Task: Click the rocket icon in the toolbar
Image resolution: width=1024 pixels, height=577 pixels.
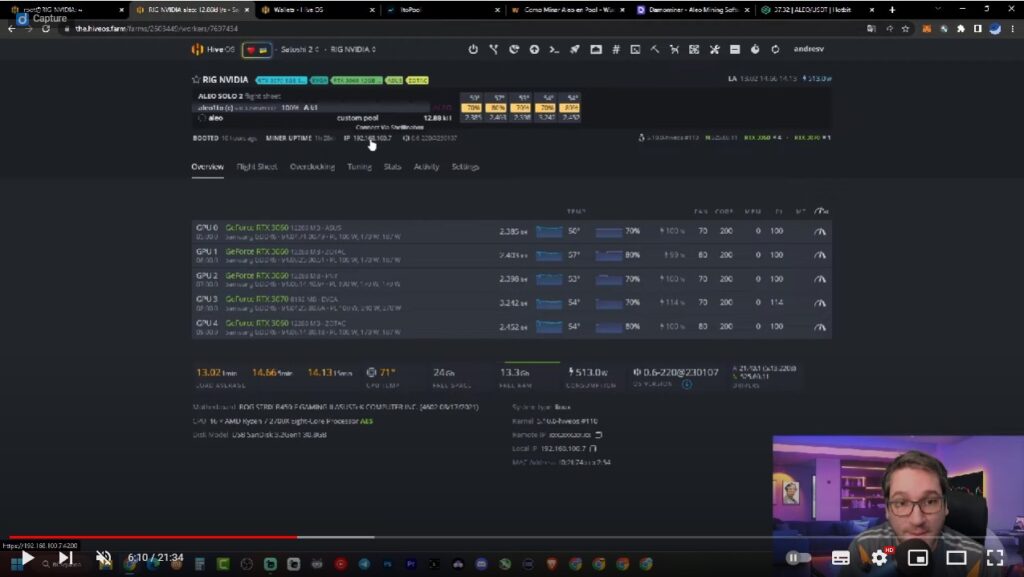Action: [575, 49]
